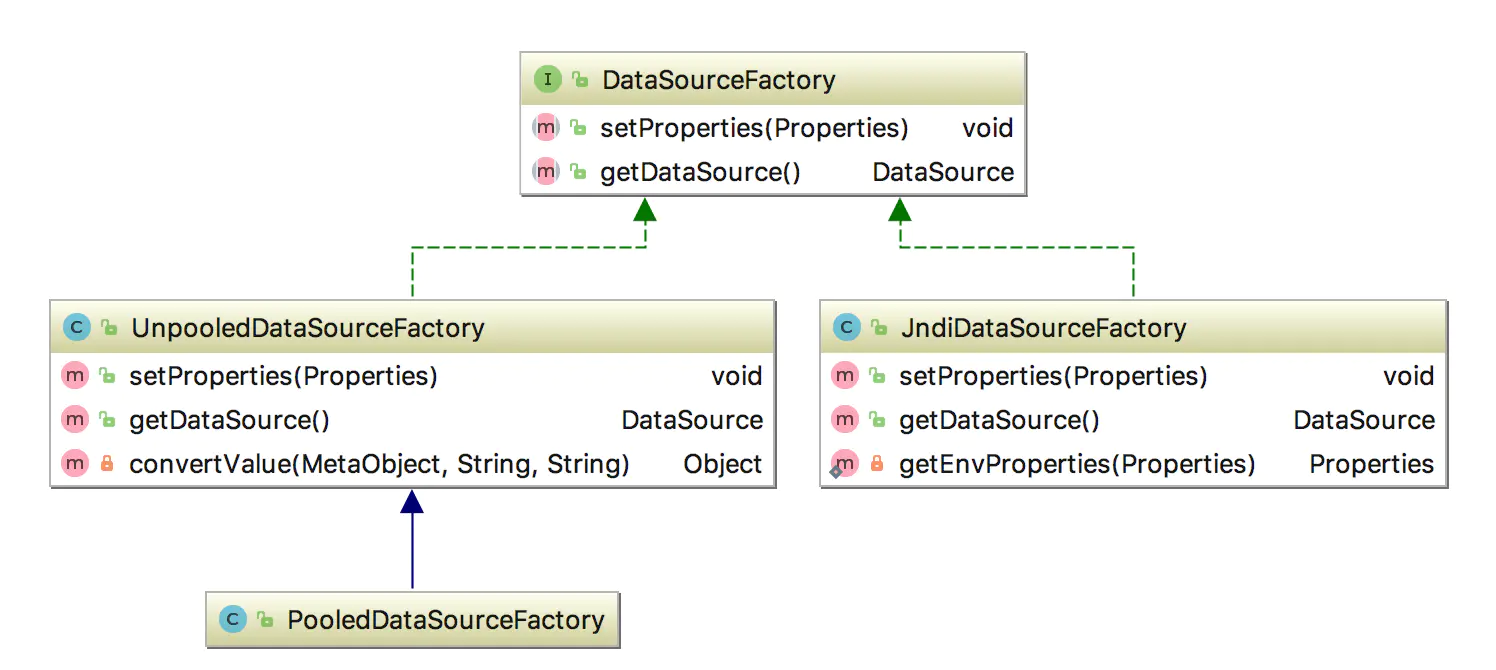Click the interface icon beside DataSourceFactory
1496x670 pixels.
(x=547, y=80)
